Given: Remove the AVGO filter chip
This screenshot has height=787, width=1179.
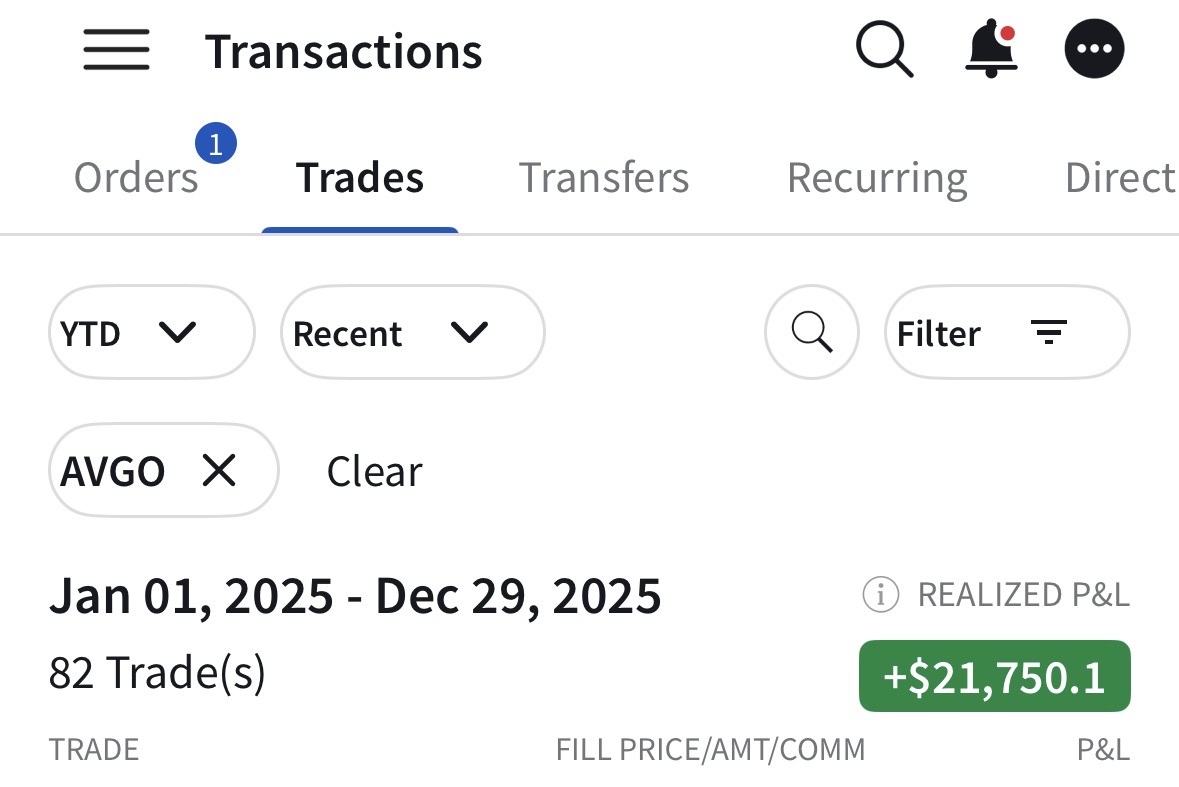Looking at the screenshot, I should [219, 470].
